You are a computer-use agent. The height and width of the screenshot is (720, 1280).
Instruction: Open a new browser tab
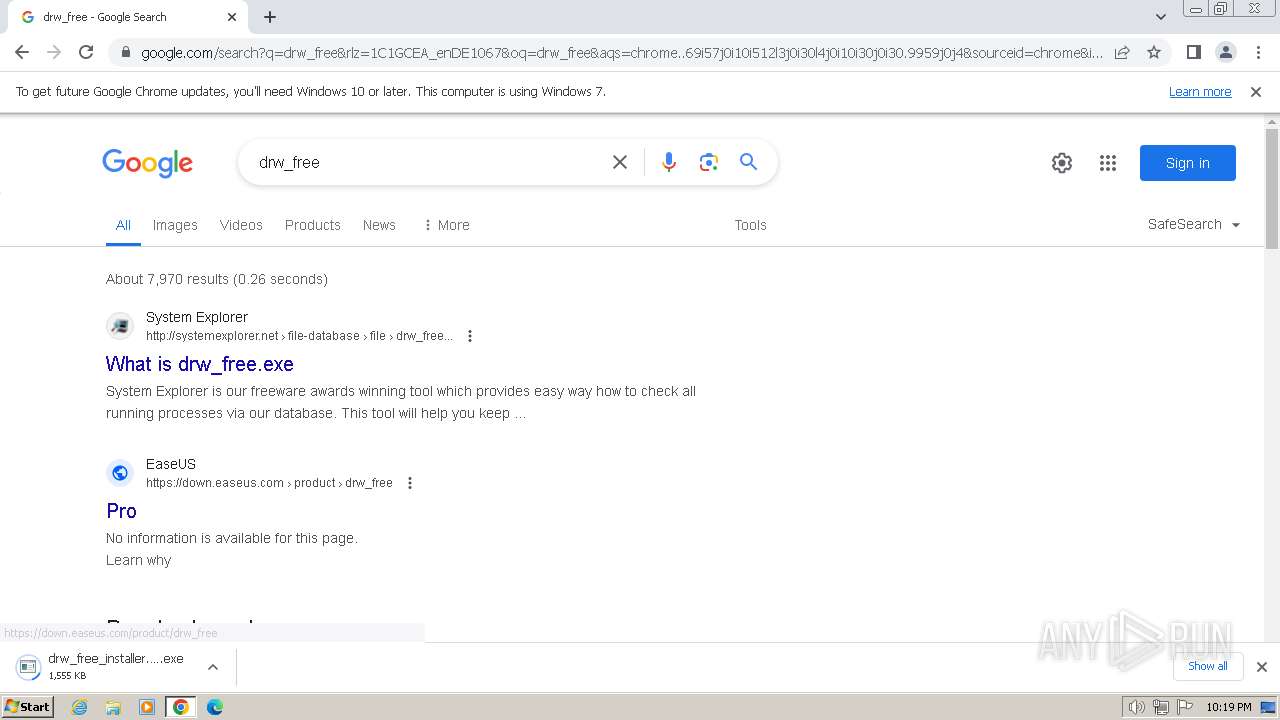(x=270, y=17)
